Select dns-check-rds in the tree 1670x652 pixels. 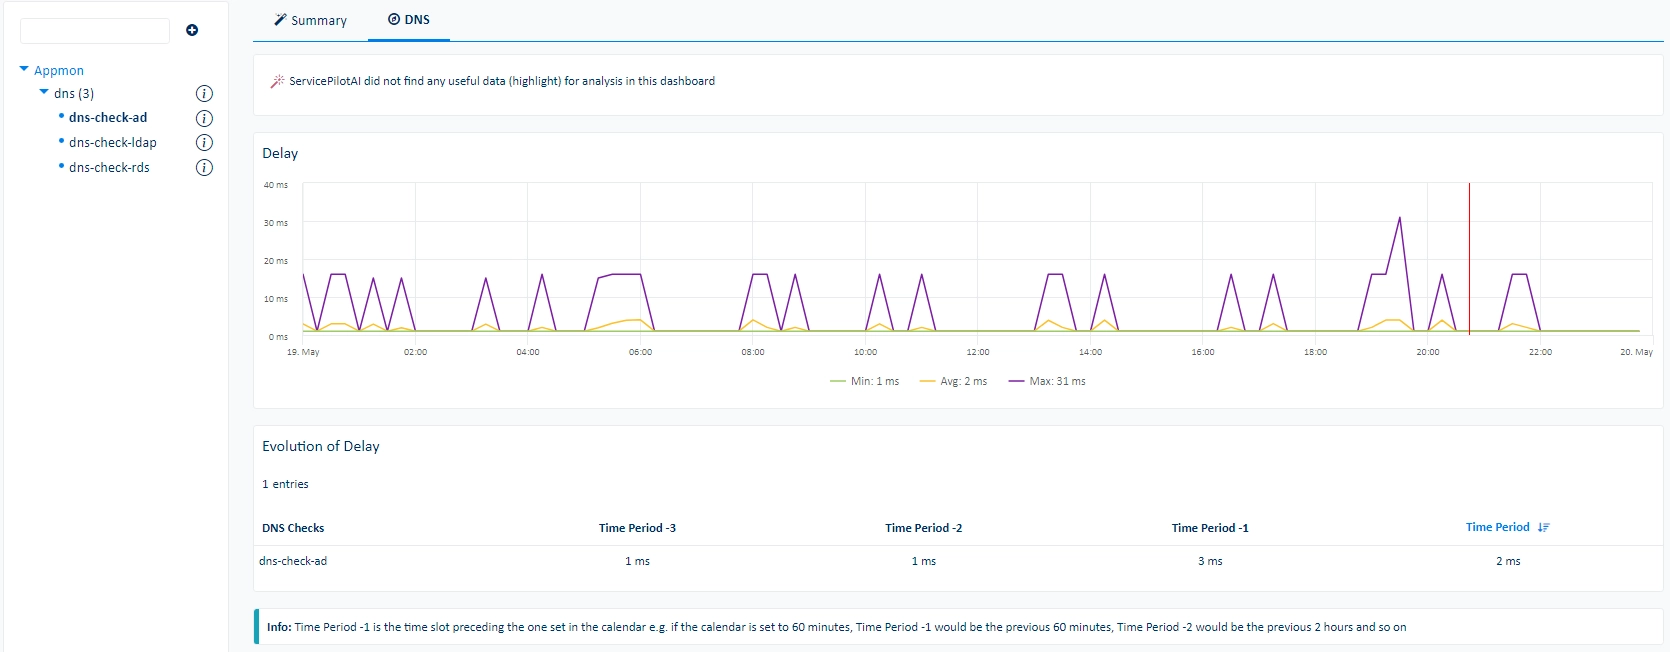pyautogui.click(x=109, y=168)
